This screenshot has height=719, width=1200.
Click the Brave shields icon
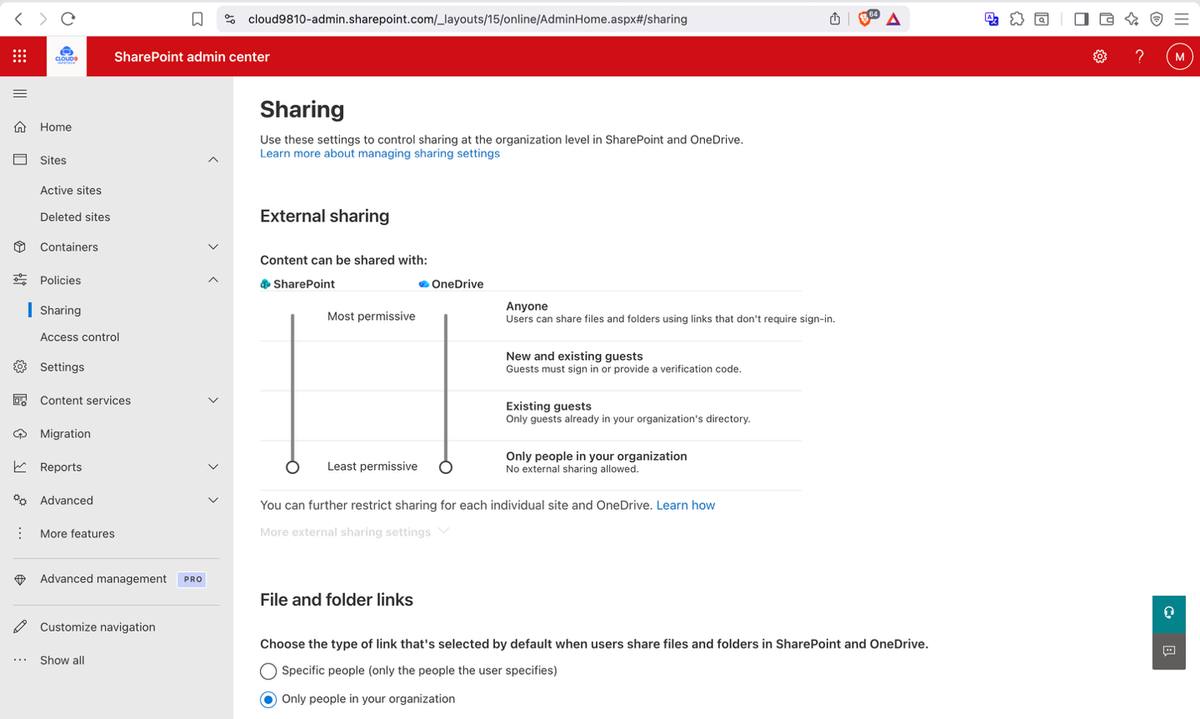click(867, 19)
